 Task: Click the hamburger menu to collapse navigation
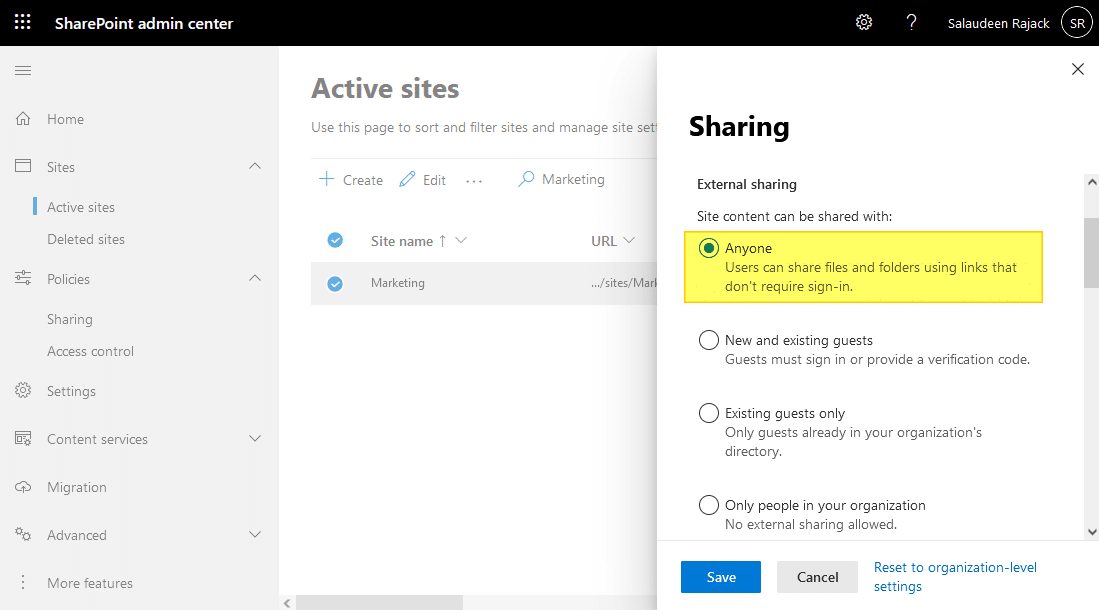pyautogui.click(x=21, y=70)
